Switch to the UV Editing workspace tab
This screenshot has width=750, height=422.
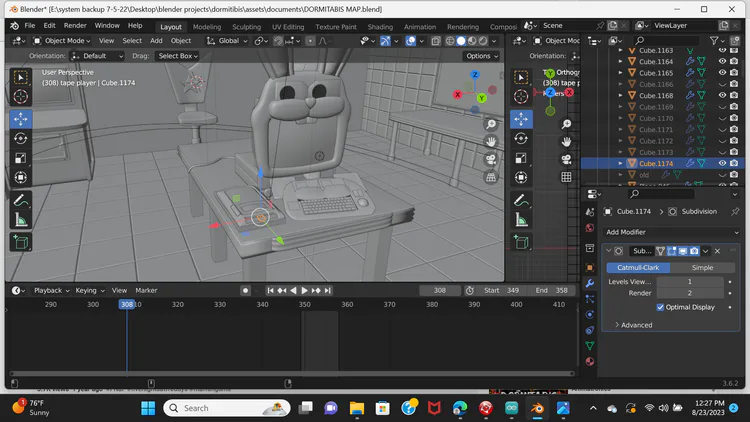click(288, 27)
